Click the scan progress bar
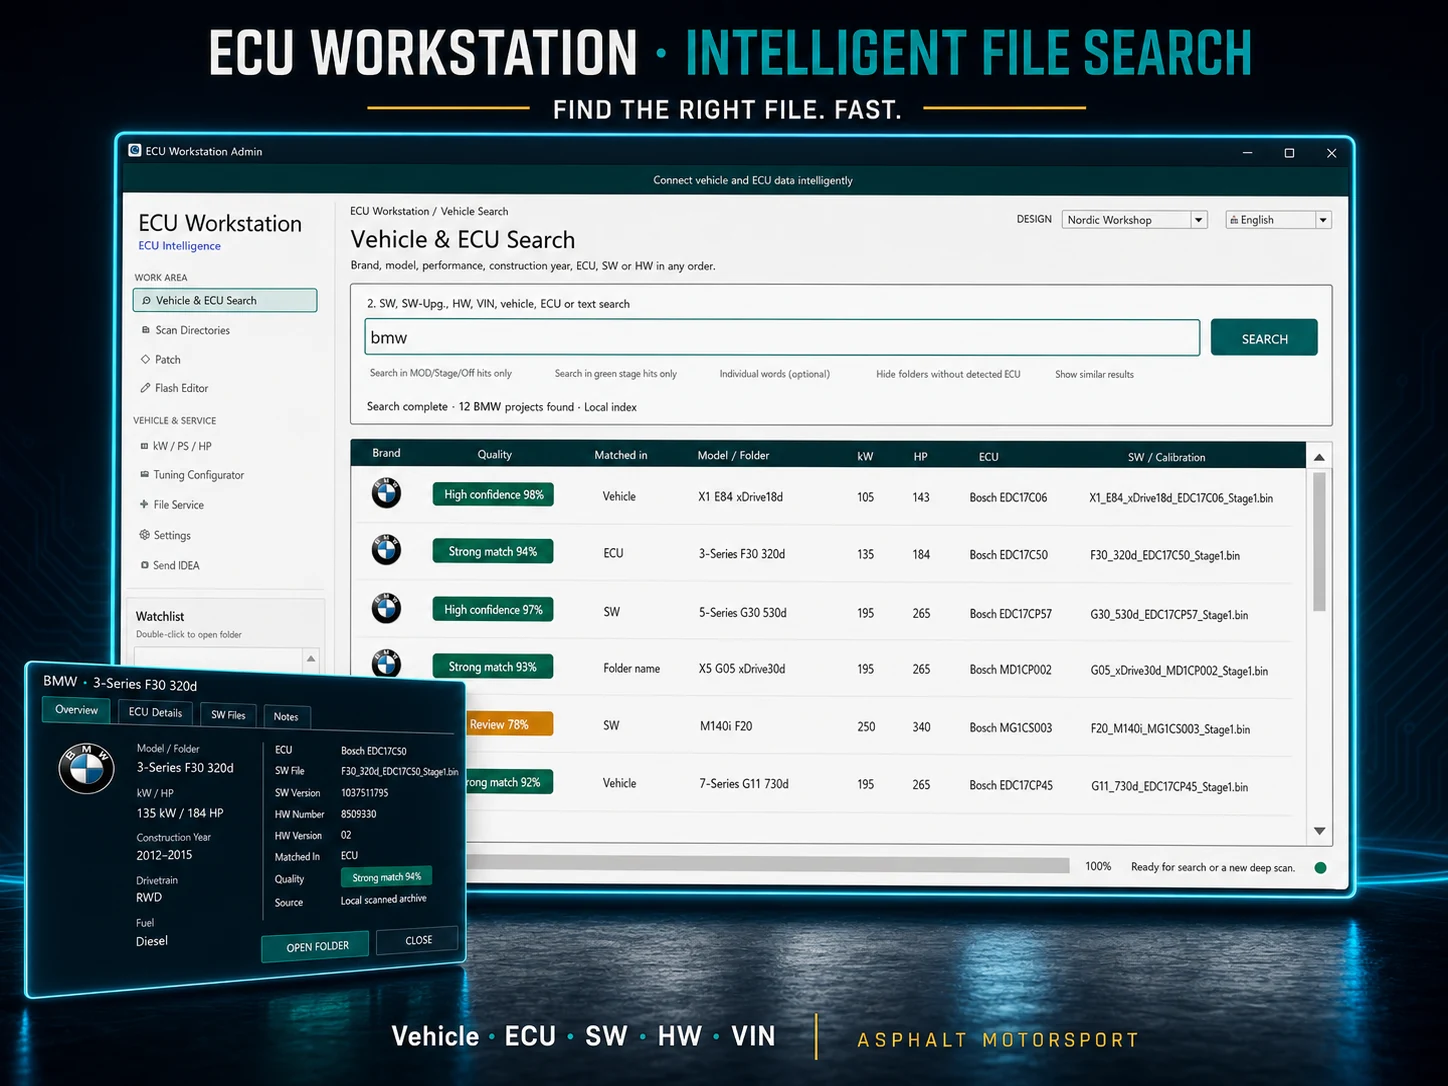The height and width of the screenshot is (1086, 1448). click(768, 866)
